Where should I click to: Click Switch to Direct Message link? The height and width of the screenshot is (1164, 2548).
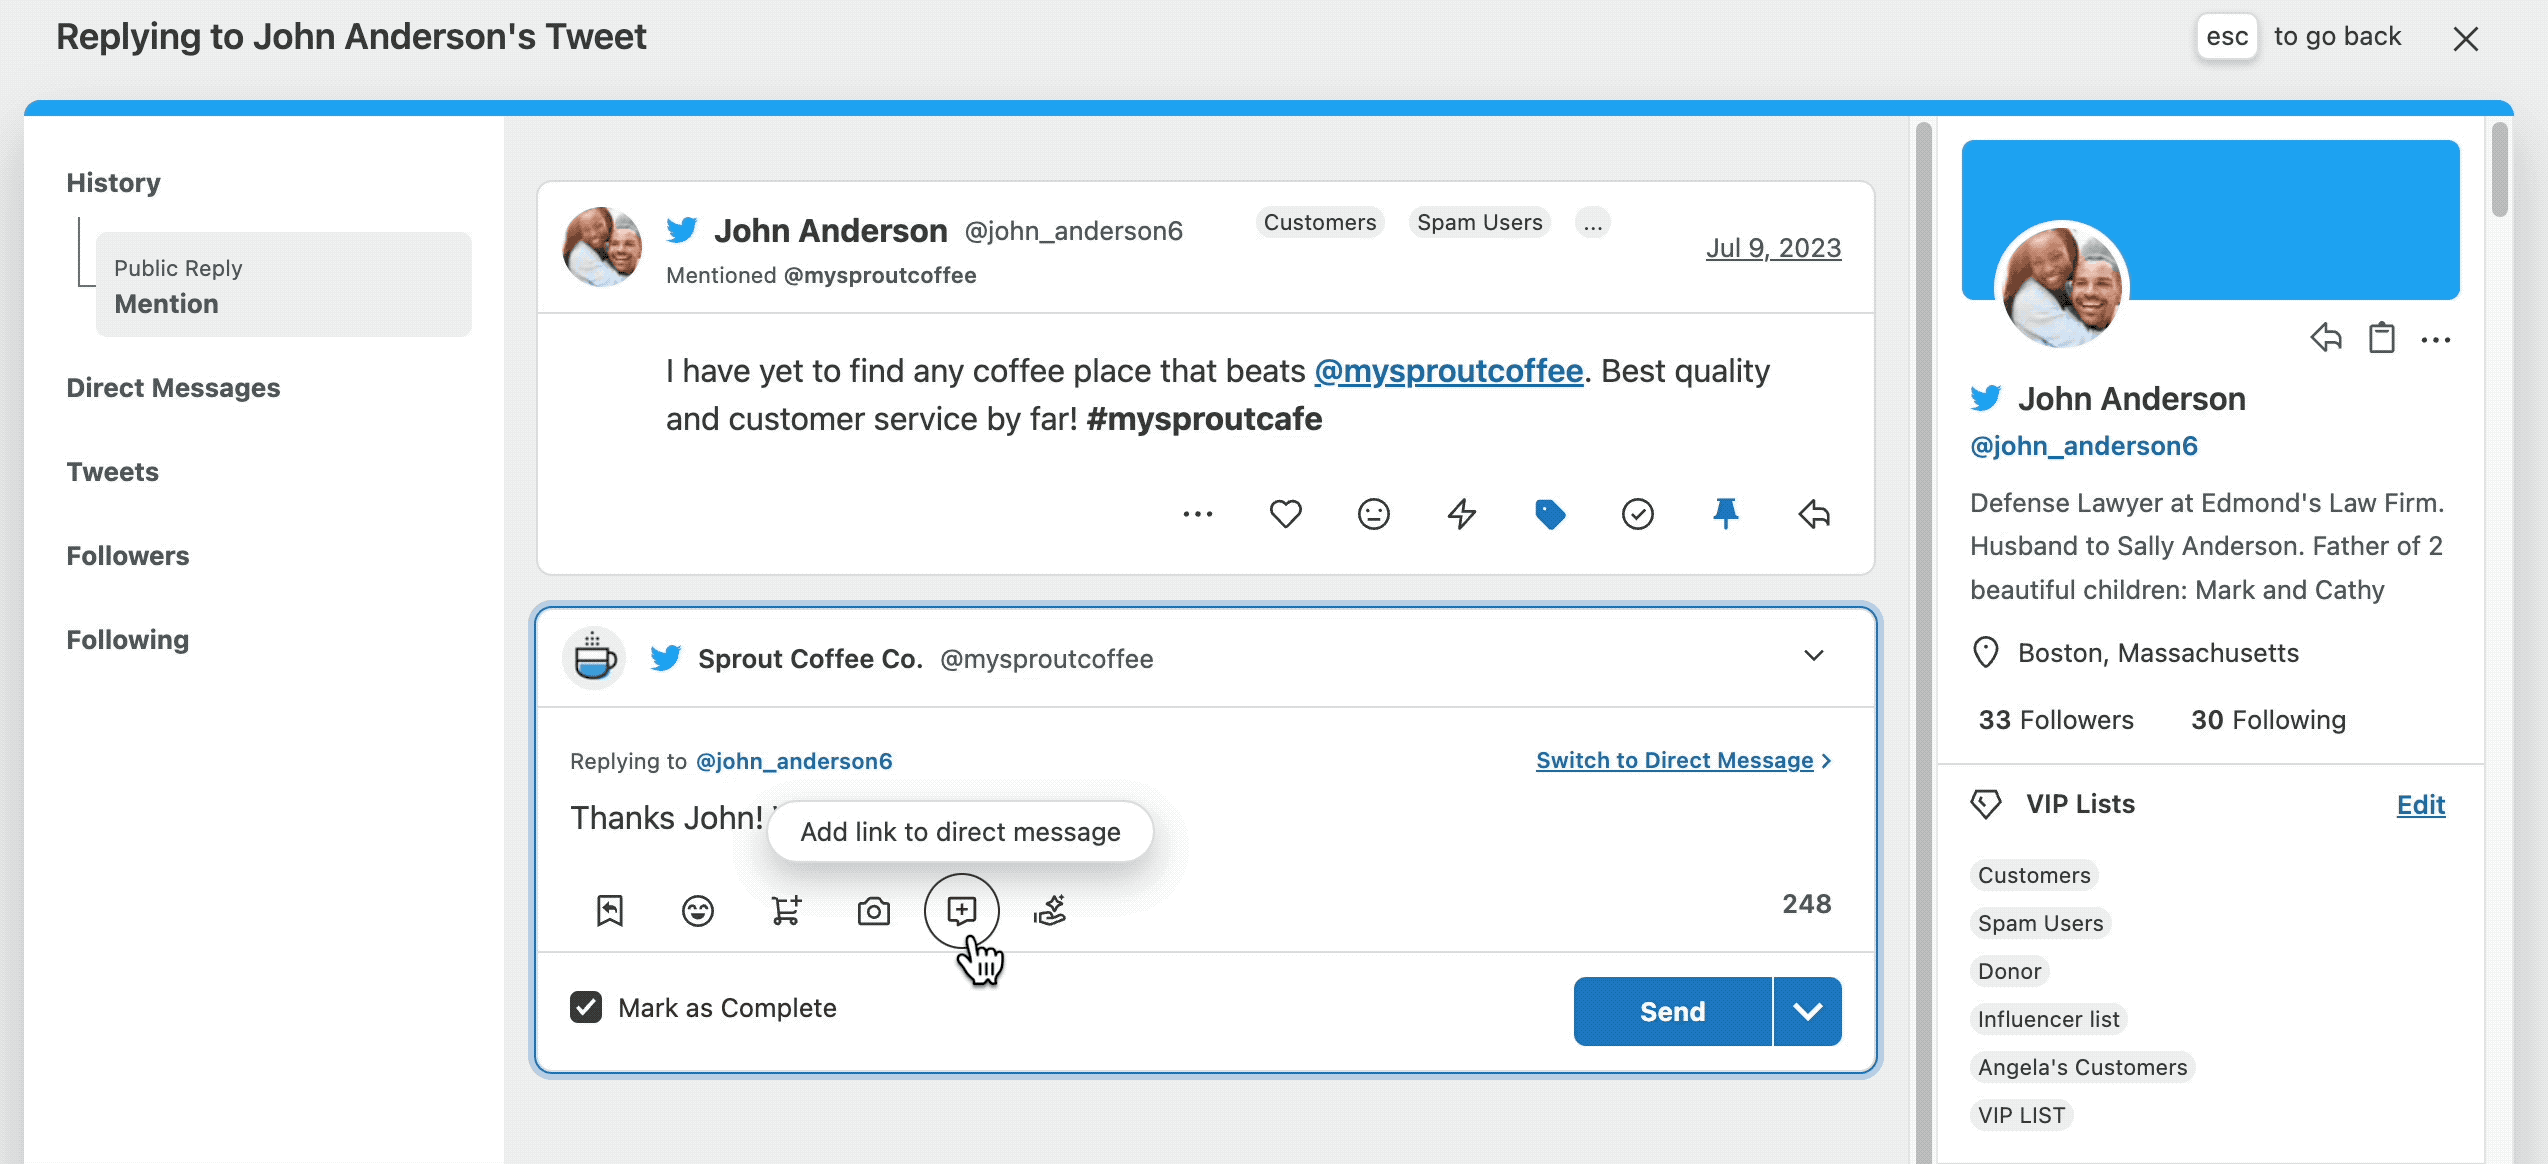1684,761
